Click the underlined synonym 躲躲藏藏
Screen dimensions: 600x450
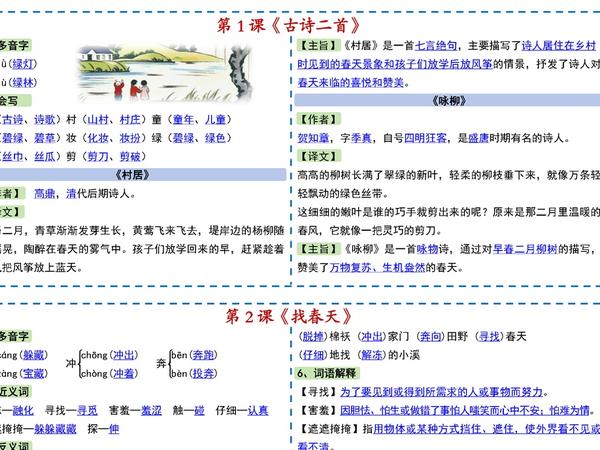click(55, 429)
